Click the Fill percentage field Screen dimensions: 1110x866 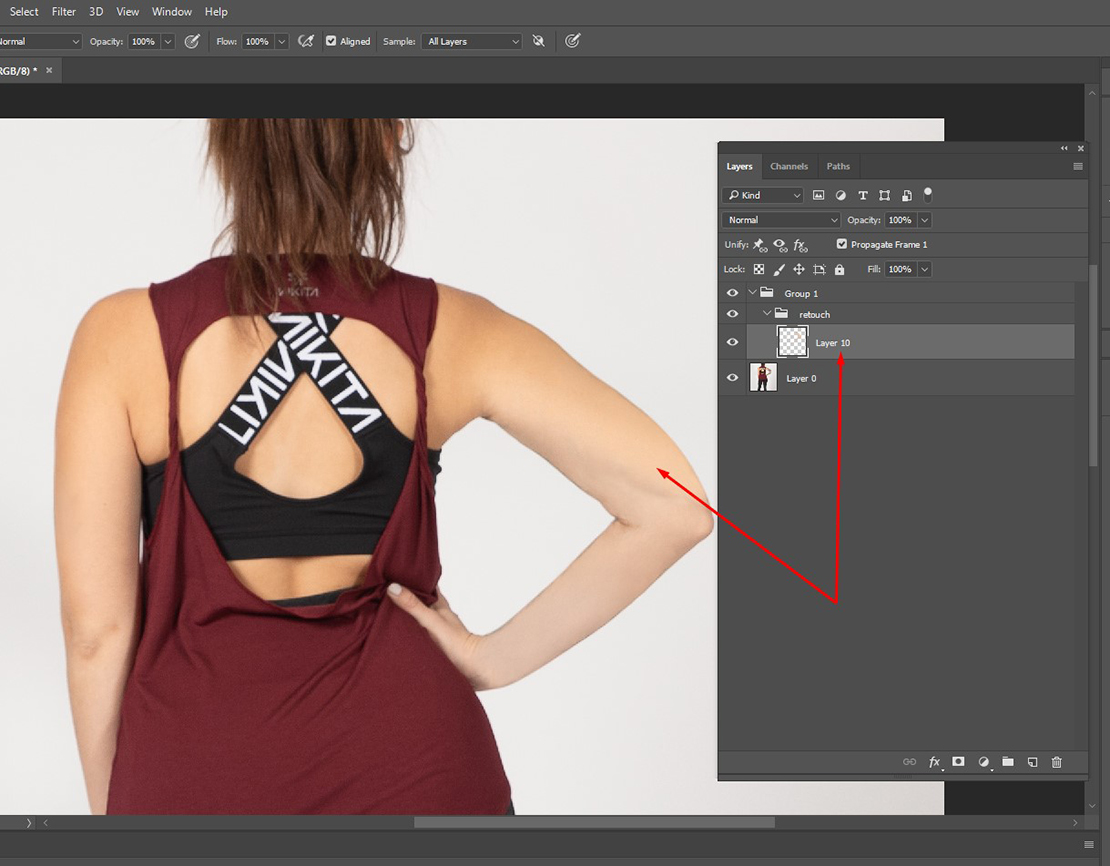[900, 269]
